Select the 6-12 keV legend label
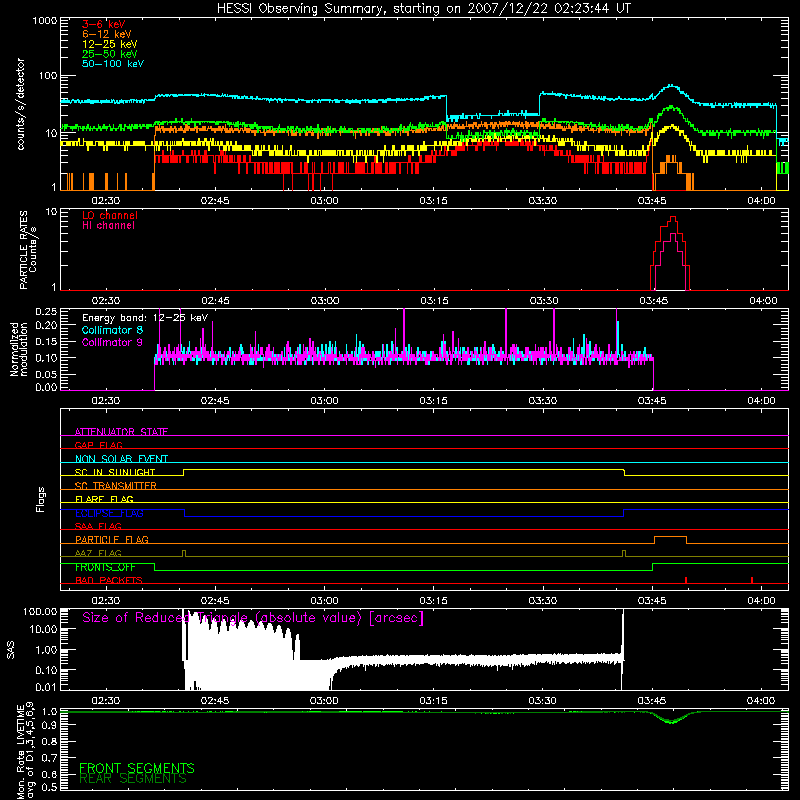This screenshot has width=800, height=800. tap(107, 34)
